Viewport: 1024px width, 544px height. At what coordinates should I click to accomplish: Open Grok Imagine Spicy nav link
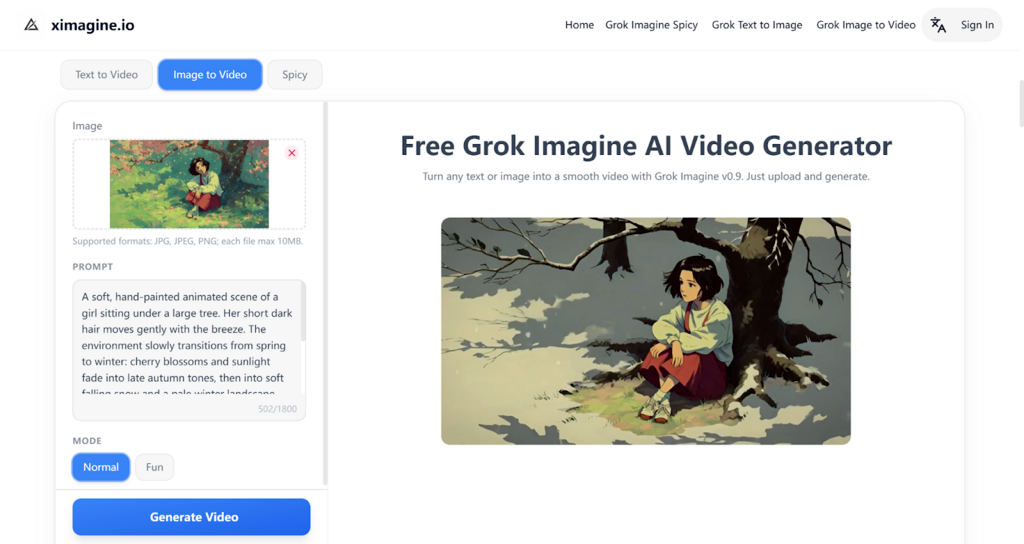click(651, 25)
